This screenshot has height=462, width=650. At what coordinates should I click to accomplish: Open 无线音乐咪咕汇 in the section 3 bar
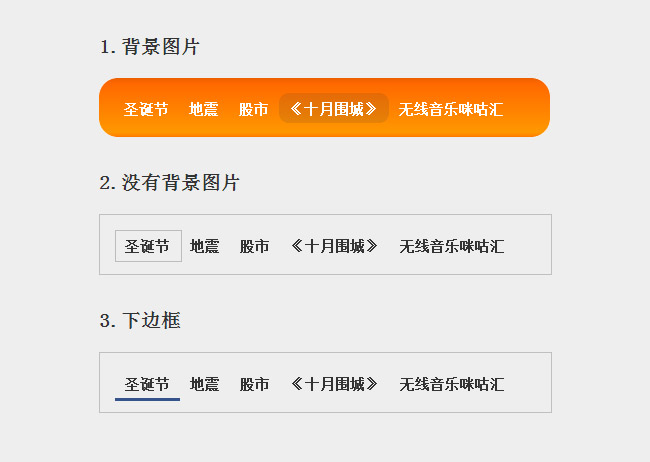point(451,384)
